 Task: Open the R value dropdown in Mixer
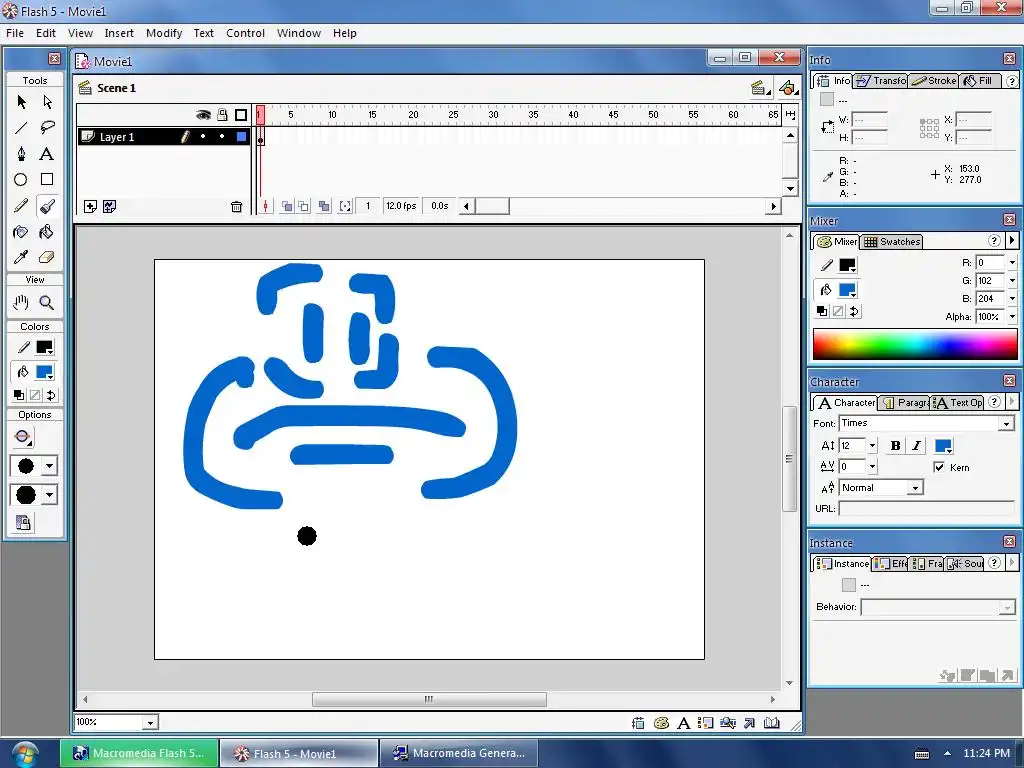1012,263
